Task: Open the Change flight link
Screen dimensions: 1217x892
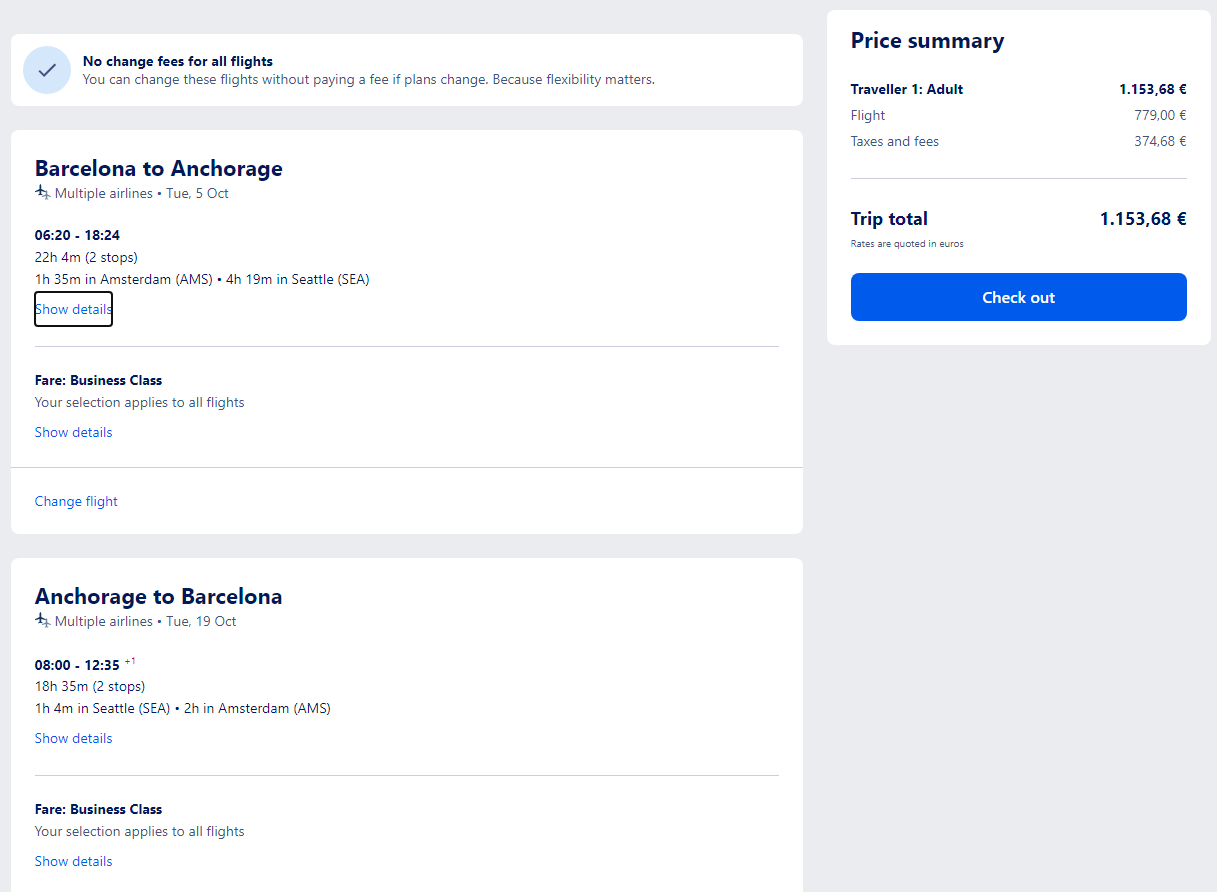Action: pyautogui.click(x=76, y=501)
